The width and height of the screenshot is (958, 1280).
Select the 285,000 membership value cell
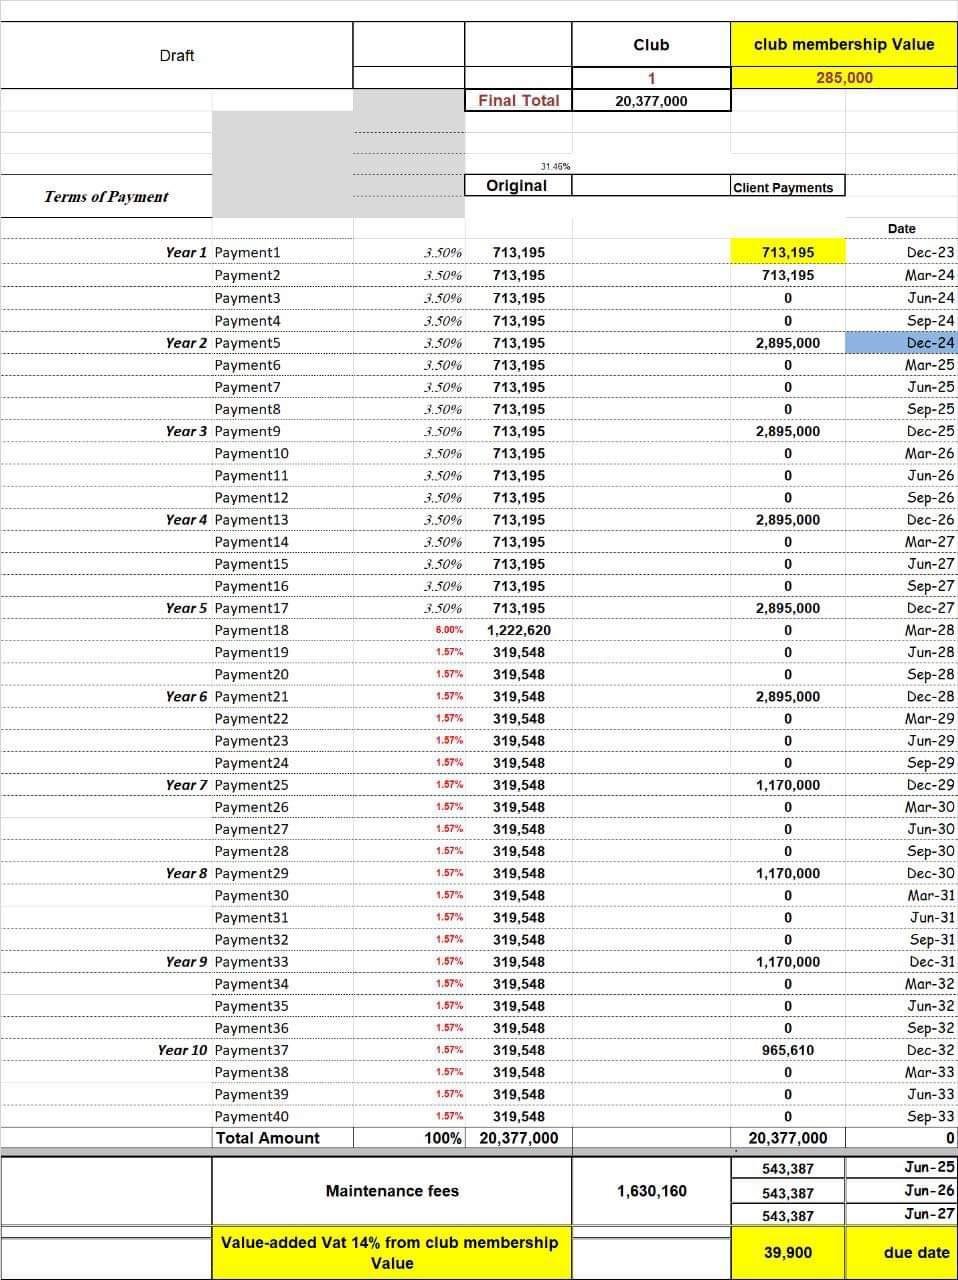843,78
